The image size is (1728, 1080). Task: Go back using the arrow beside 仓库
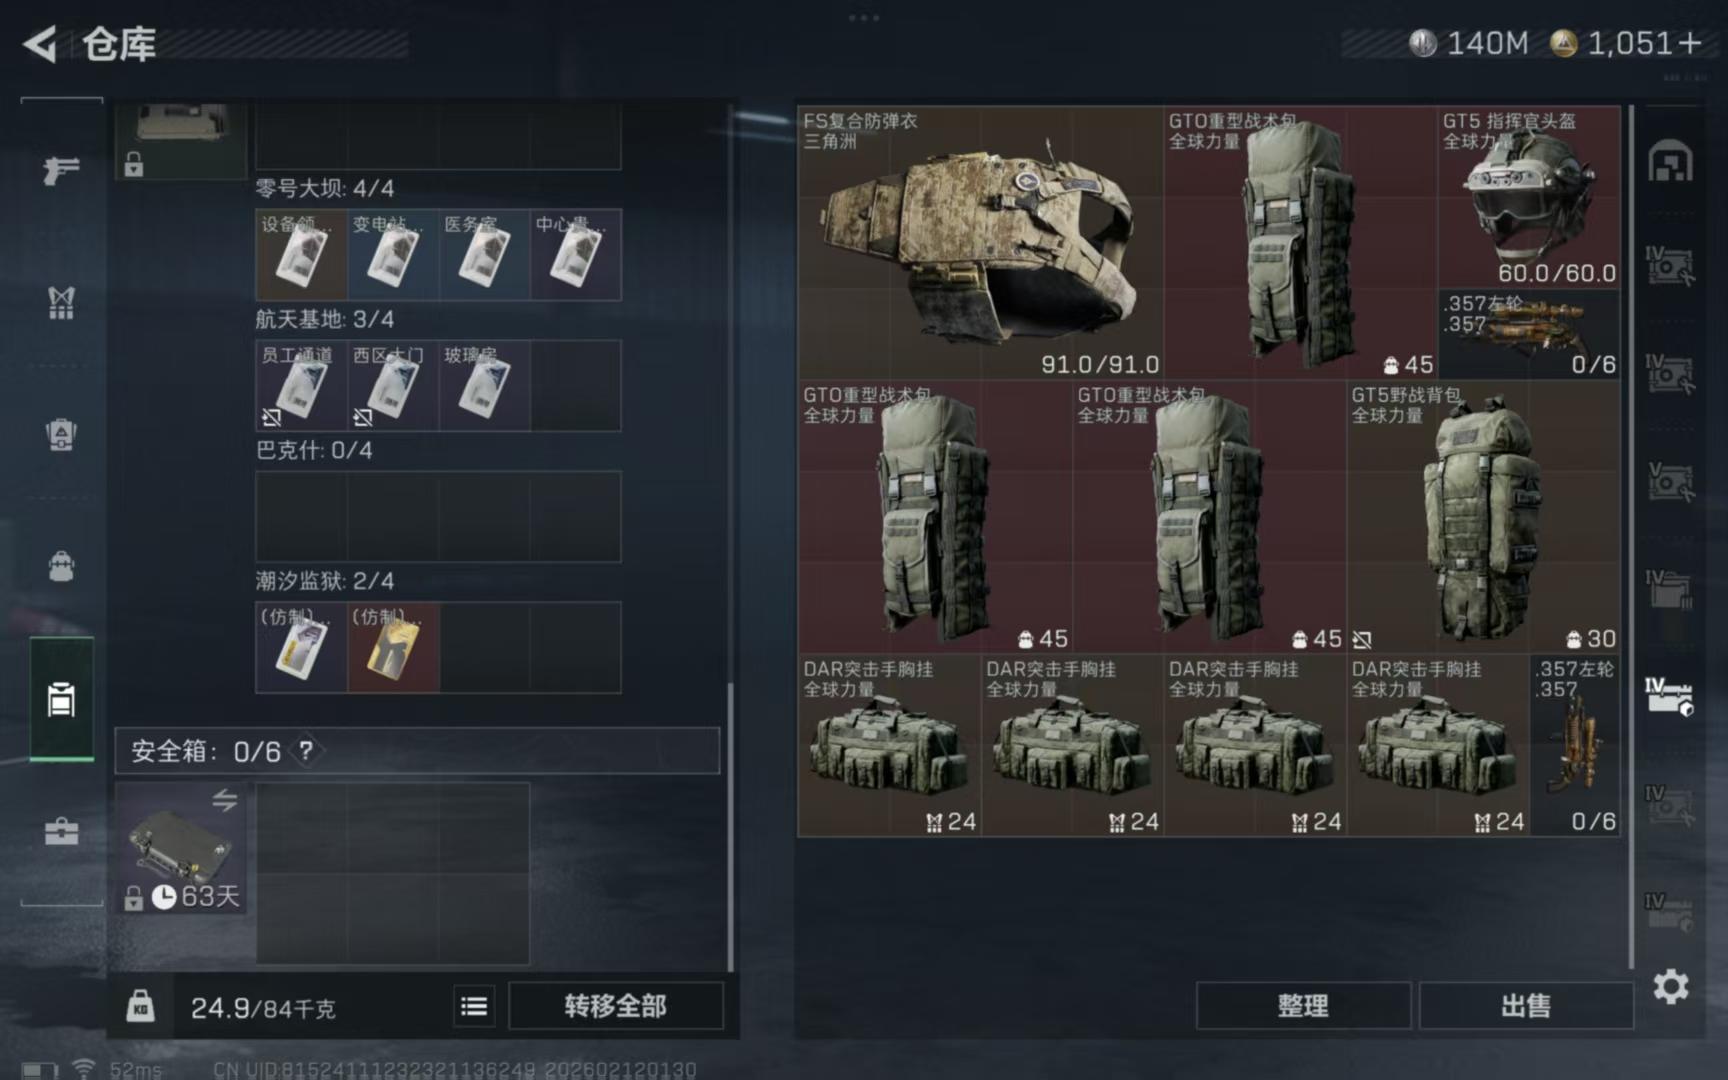coord(40,44)
